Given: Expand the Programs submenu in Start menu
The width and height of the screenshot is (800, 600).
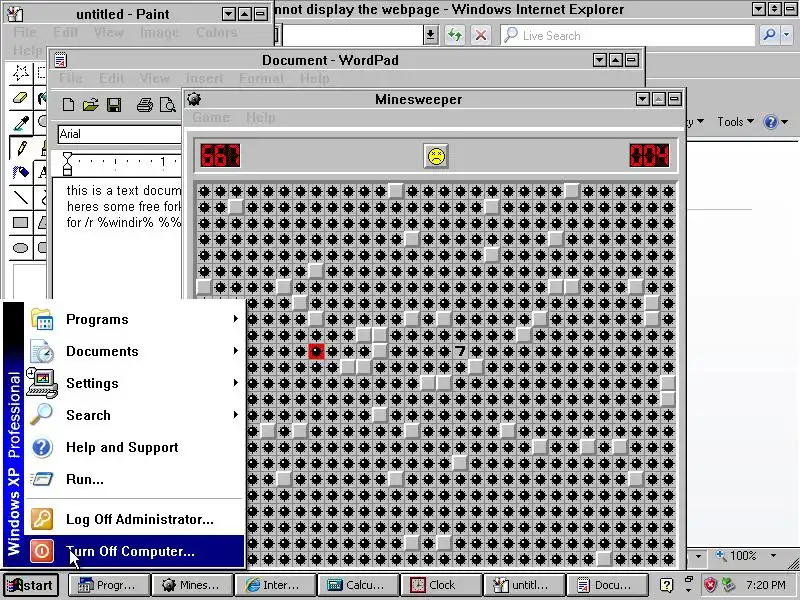Looking at the screenshot, I should 135,319.
